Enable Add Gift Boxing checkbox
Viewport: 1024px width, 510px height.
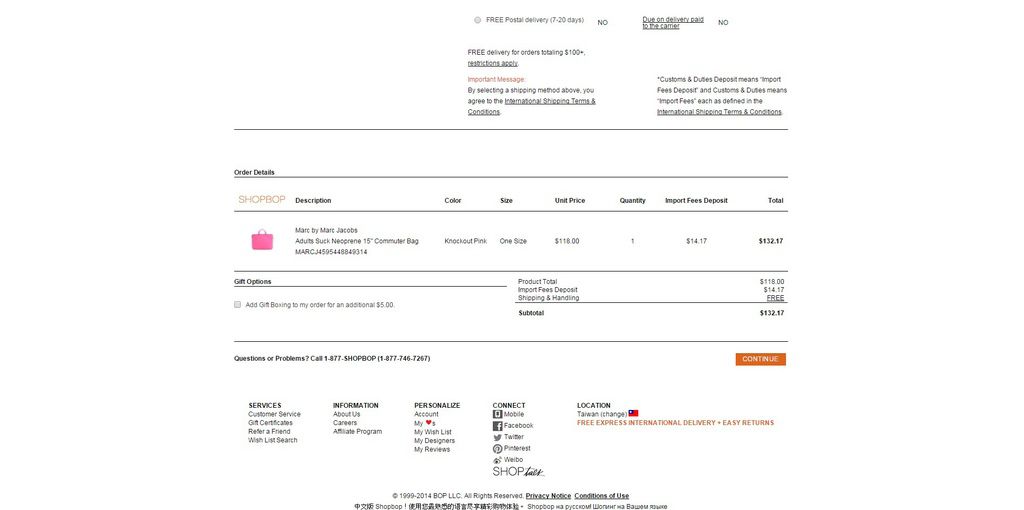pyautogui.click(x=238, y=304)
